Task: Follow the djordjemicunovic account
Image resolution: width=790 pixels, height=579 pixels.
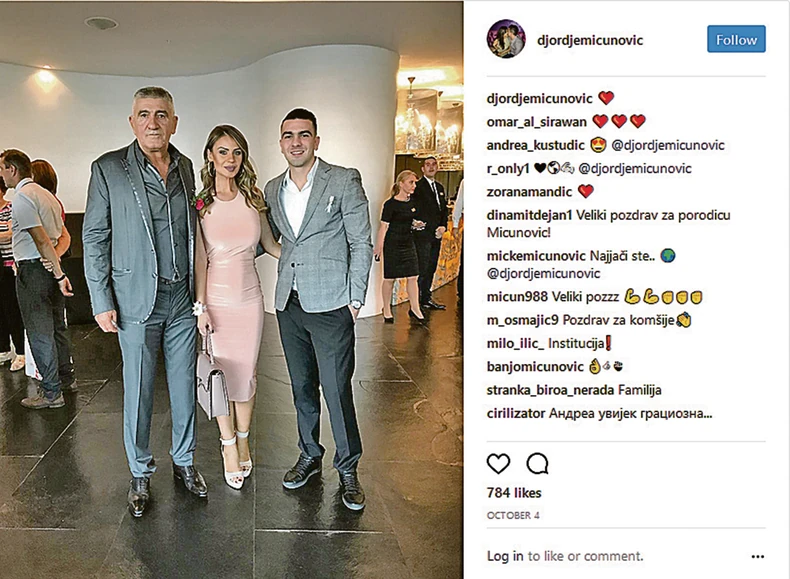Action: (x=736, y=39)
